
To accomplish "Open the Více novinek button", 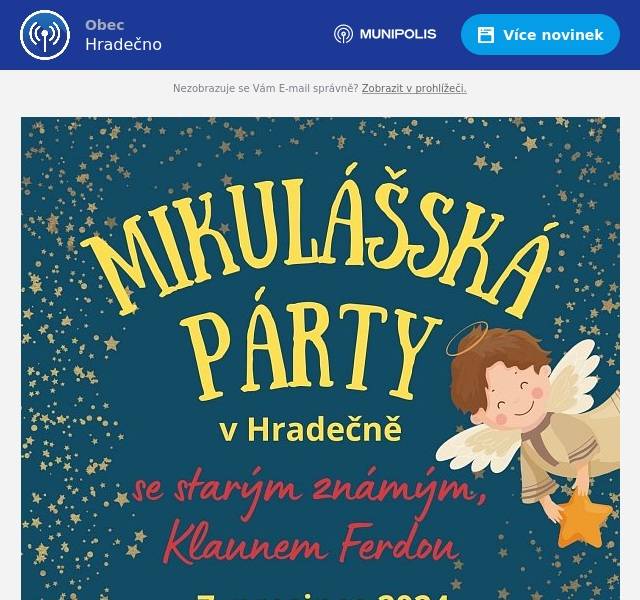I will (x=540, y=35).
